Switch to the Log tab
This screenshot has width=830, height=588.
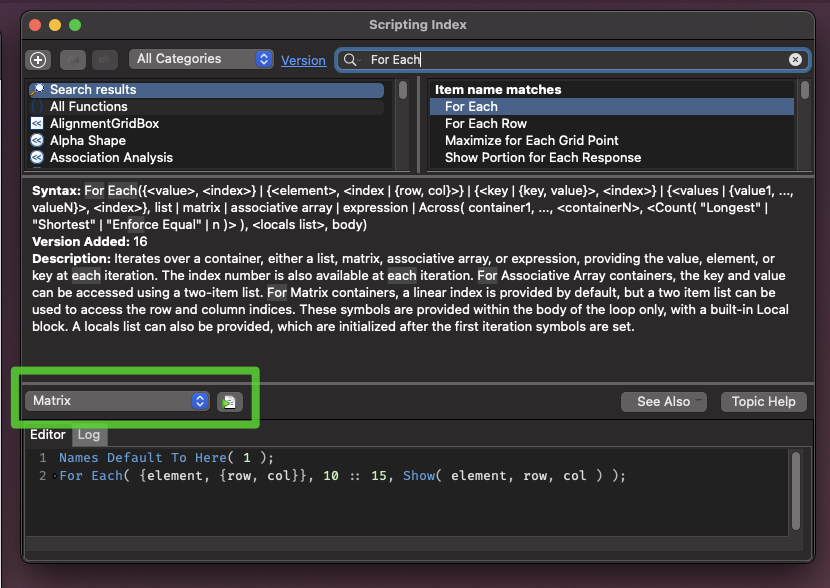point(89,435)
